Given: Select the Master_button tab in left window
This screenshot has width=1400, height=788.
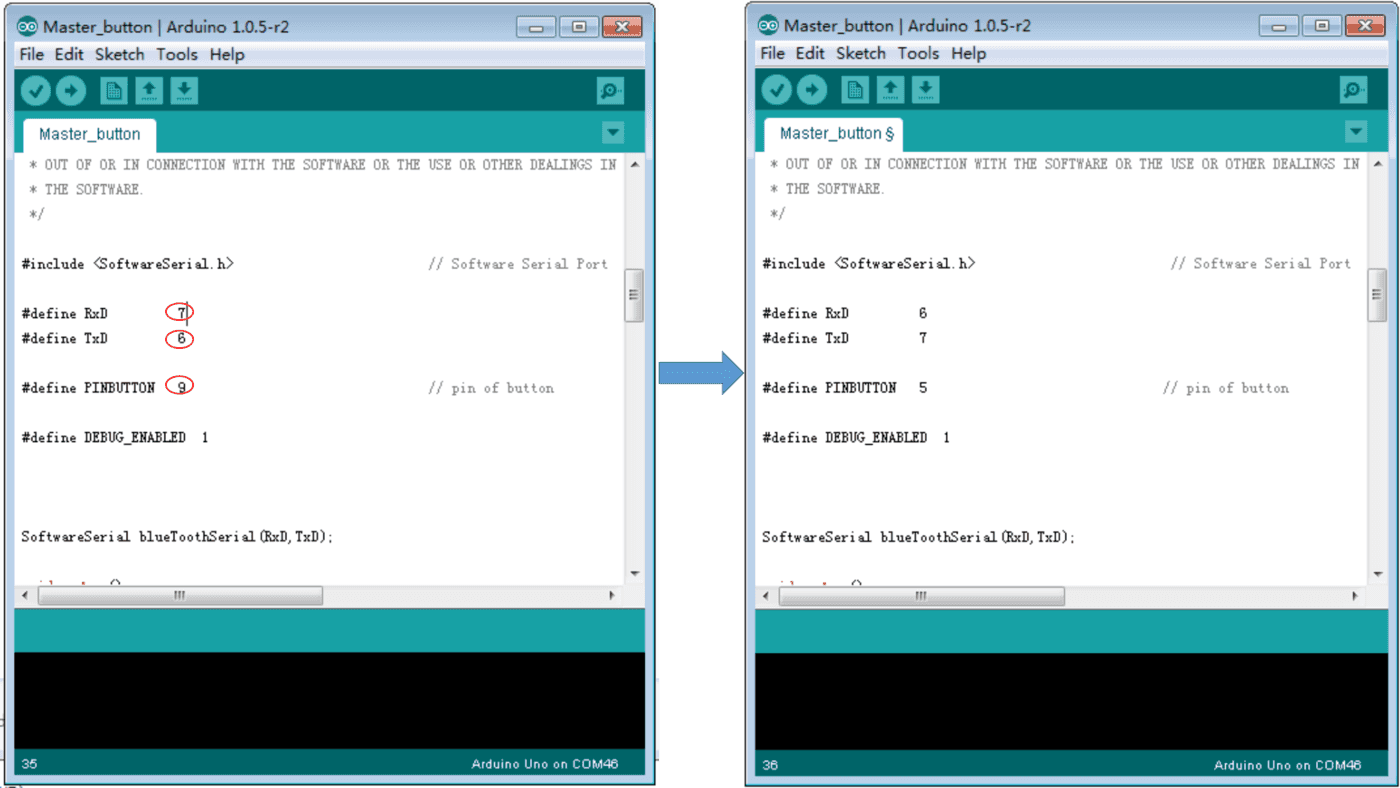Looking at the screenshot, I should (89, 134).
